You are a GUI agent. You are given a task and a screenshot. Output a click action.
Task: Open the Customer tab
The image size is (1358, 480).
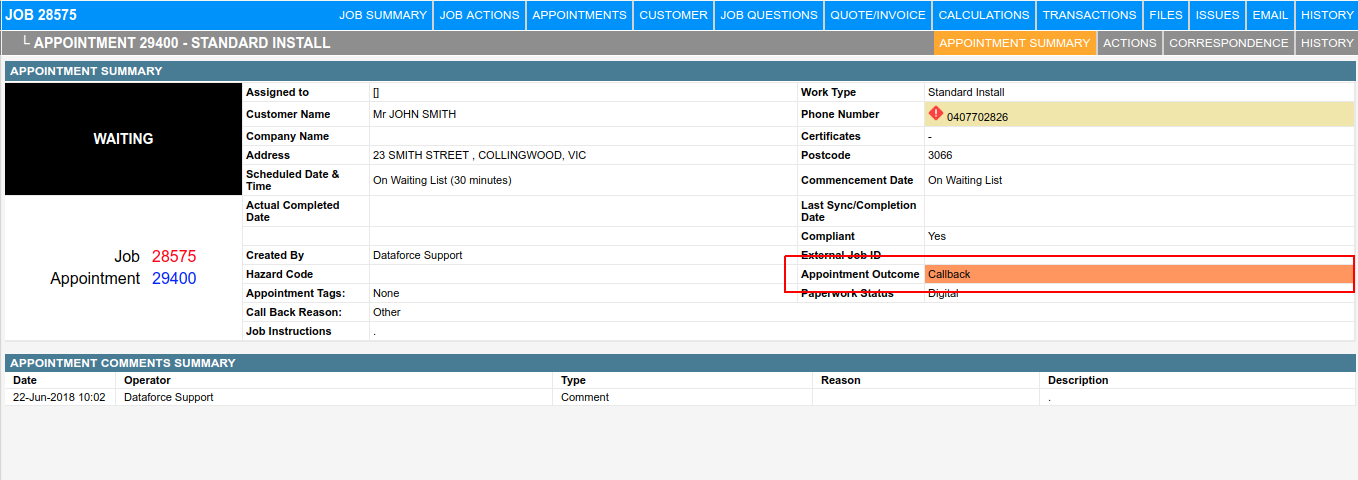coord(673,15)
